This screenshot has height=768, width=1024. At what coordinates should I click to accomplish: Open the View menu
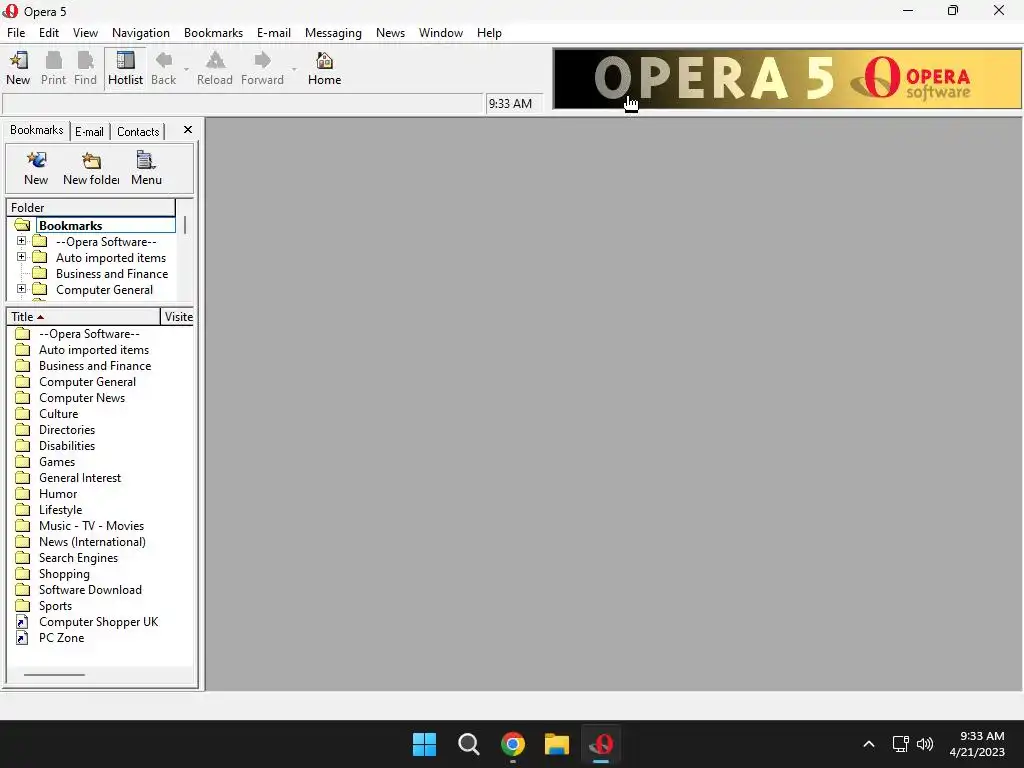85,33
